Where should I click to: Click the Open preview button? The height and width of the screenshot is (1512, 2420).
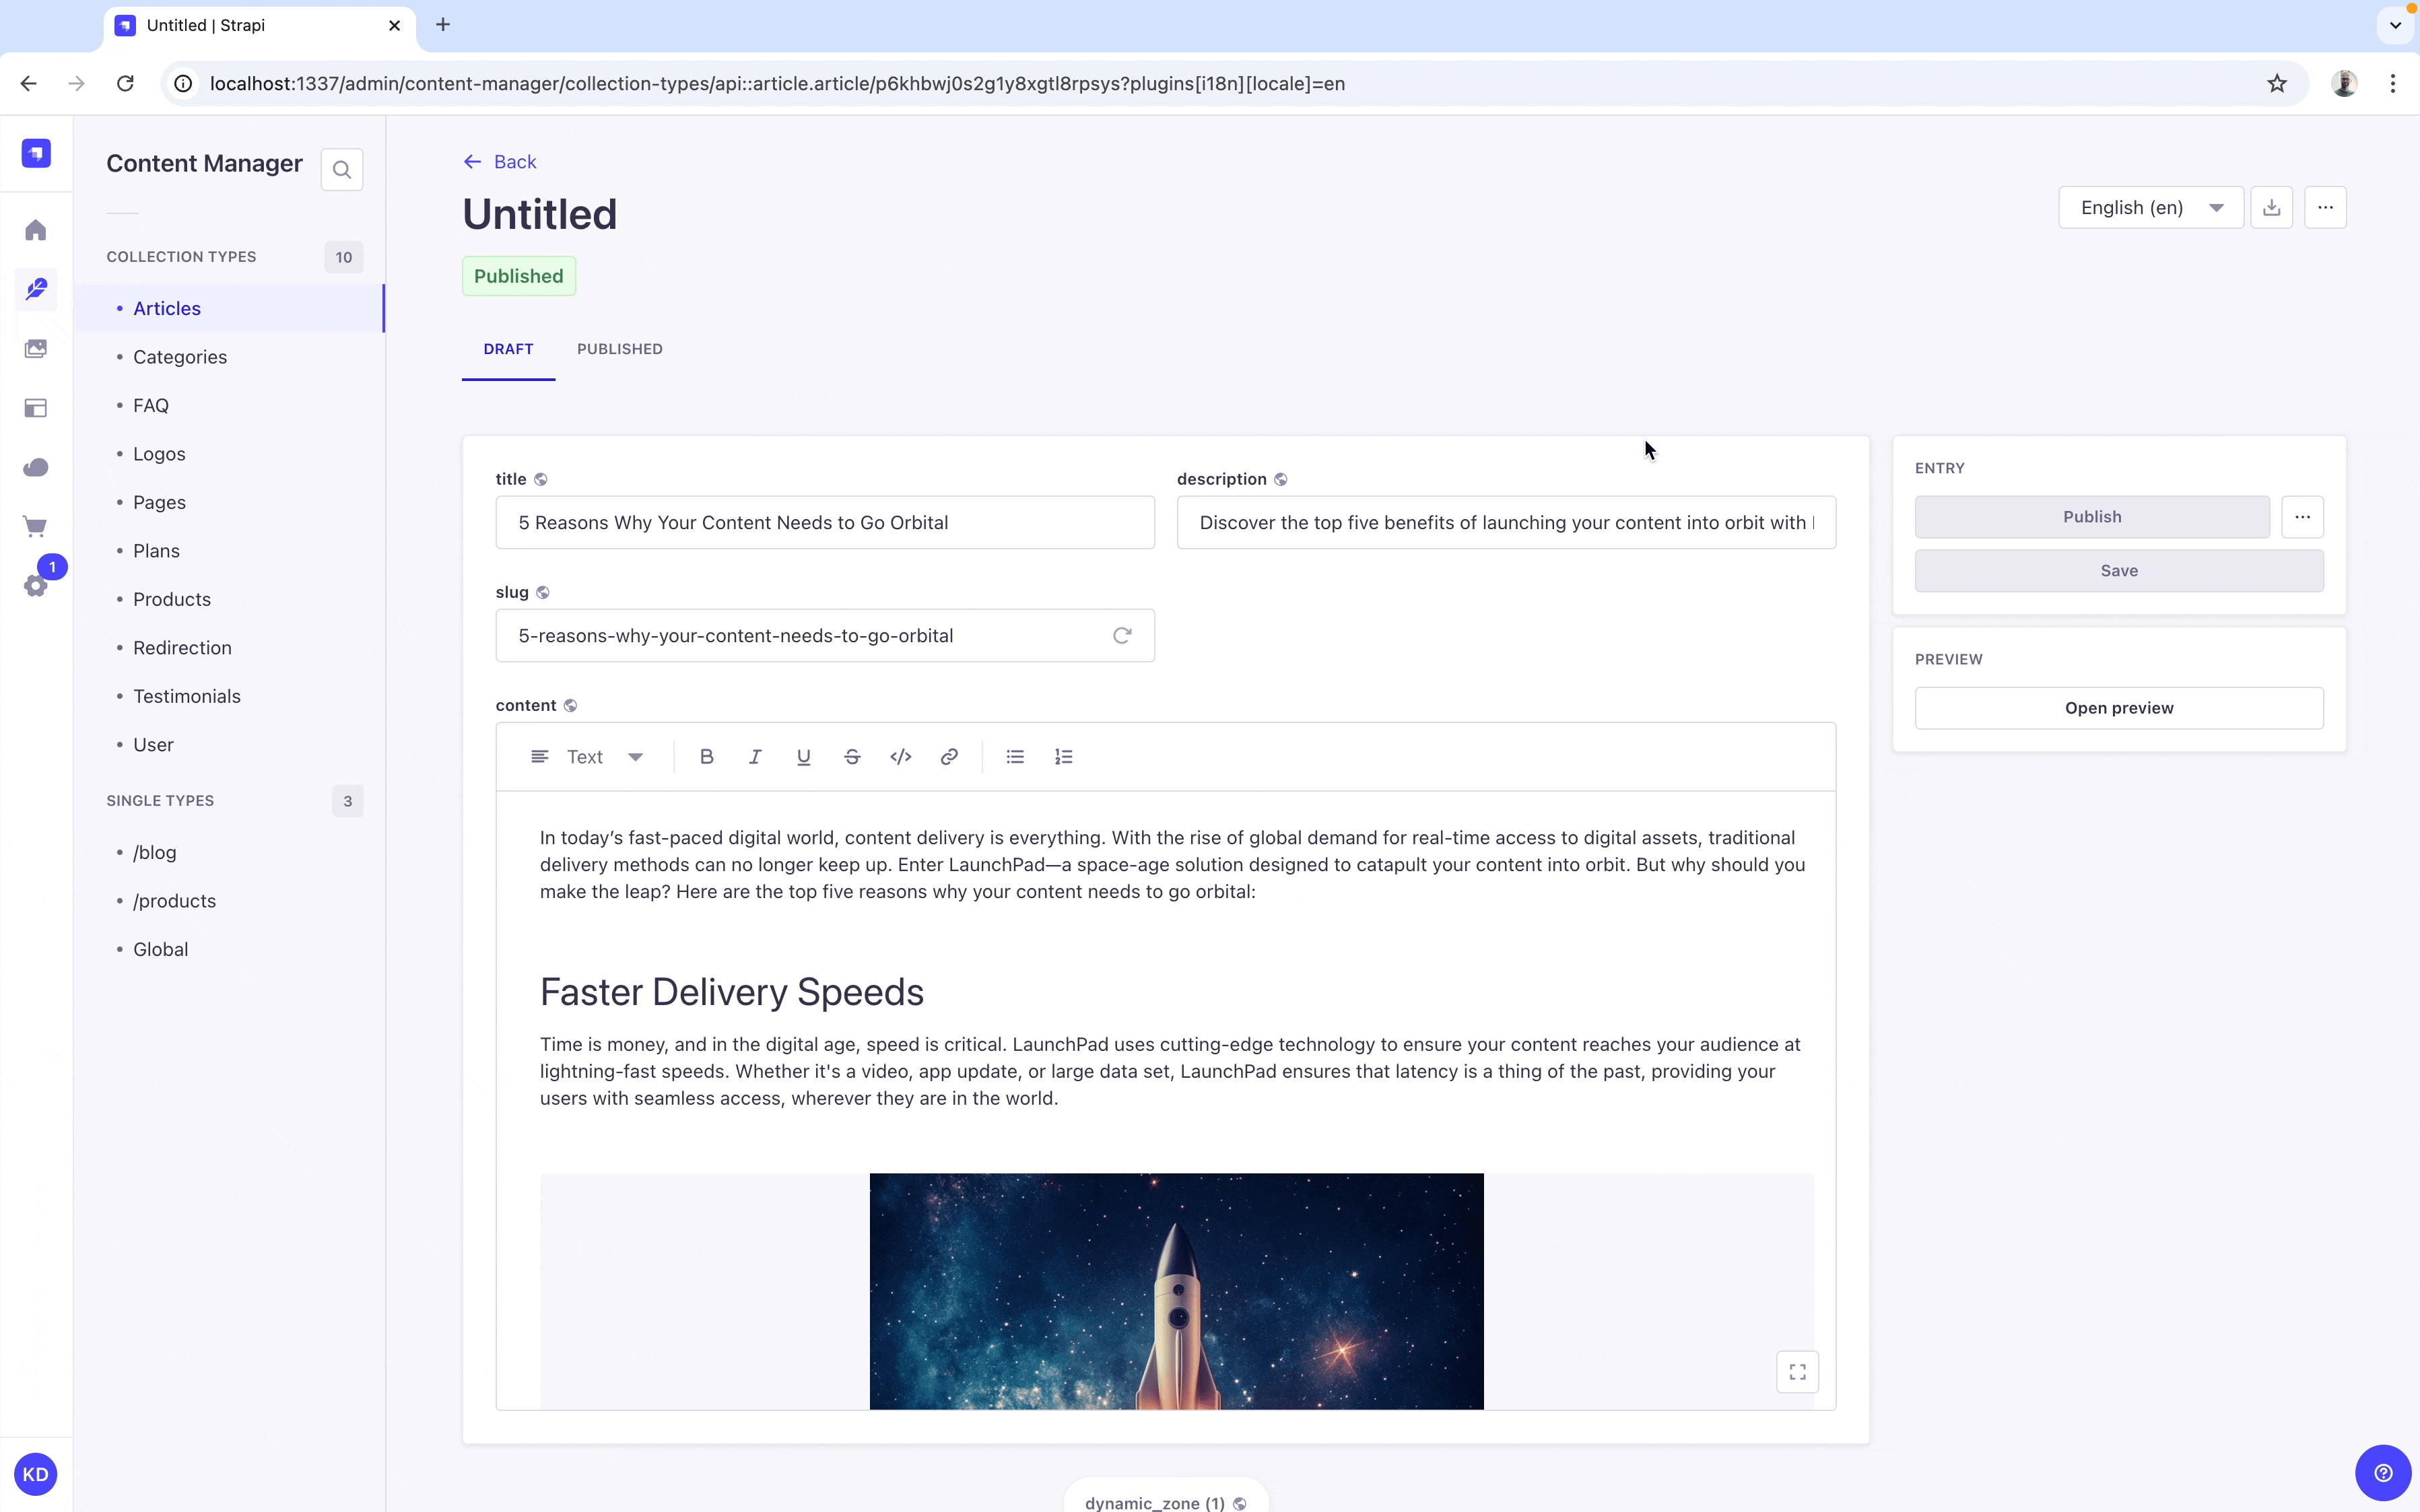tap(2118, 708)
